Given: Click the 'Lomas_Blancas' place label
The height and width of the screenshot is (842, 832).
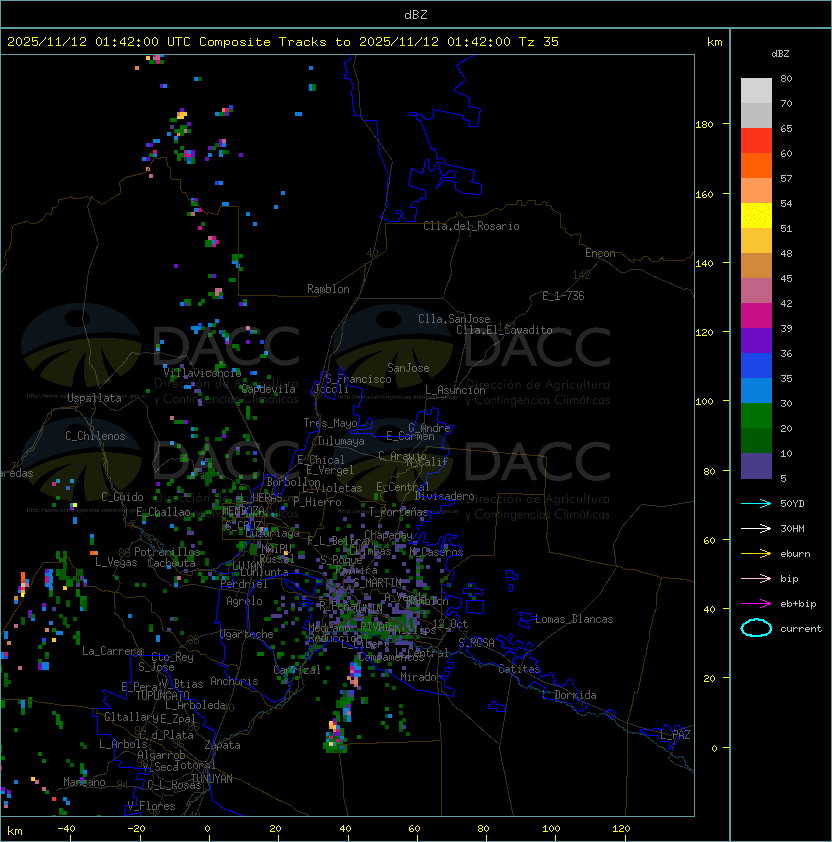Looking at the screenshot, I should coord(574,619).
